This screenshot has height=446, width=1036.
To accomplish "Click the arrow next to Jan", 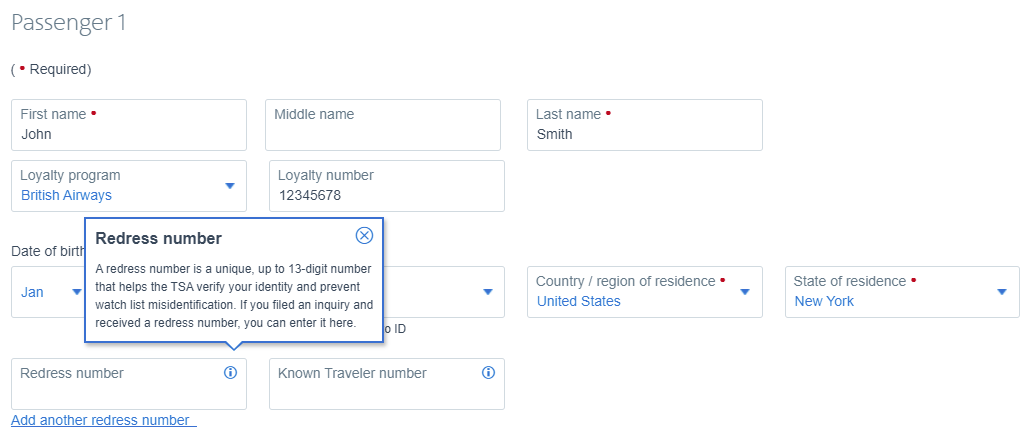I will click(x=76, y=292).
